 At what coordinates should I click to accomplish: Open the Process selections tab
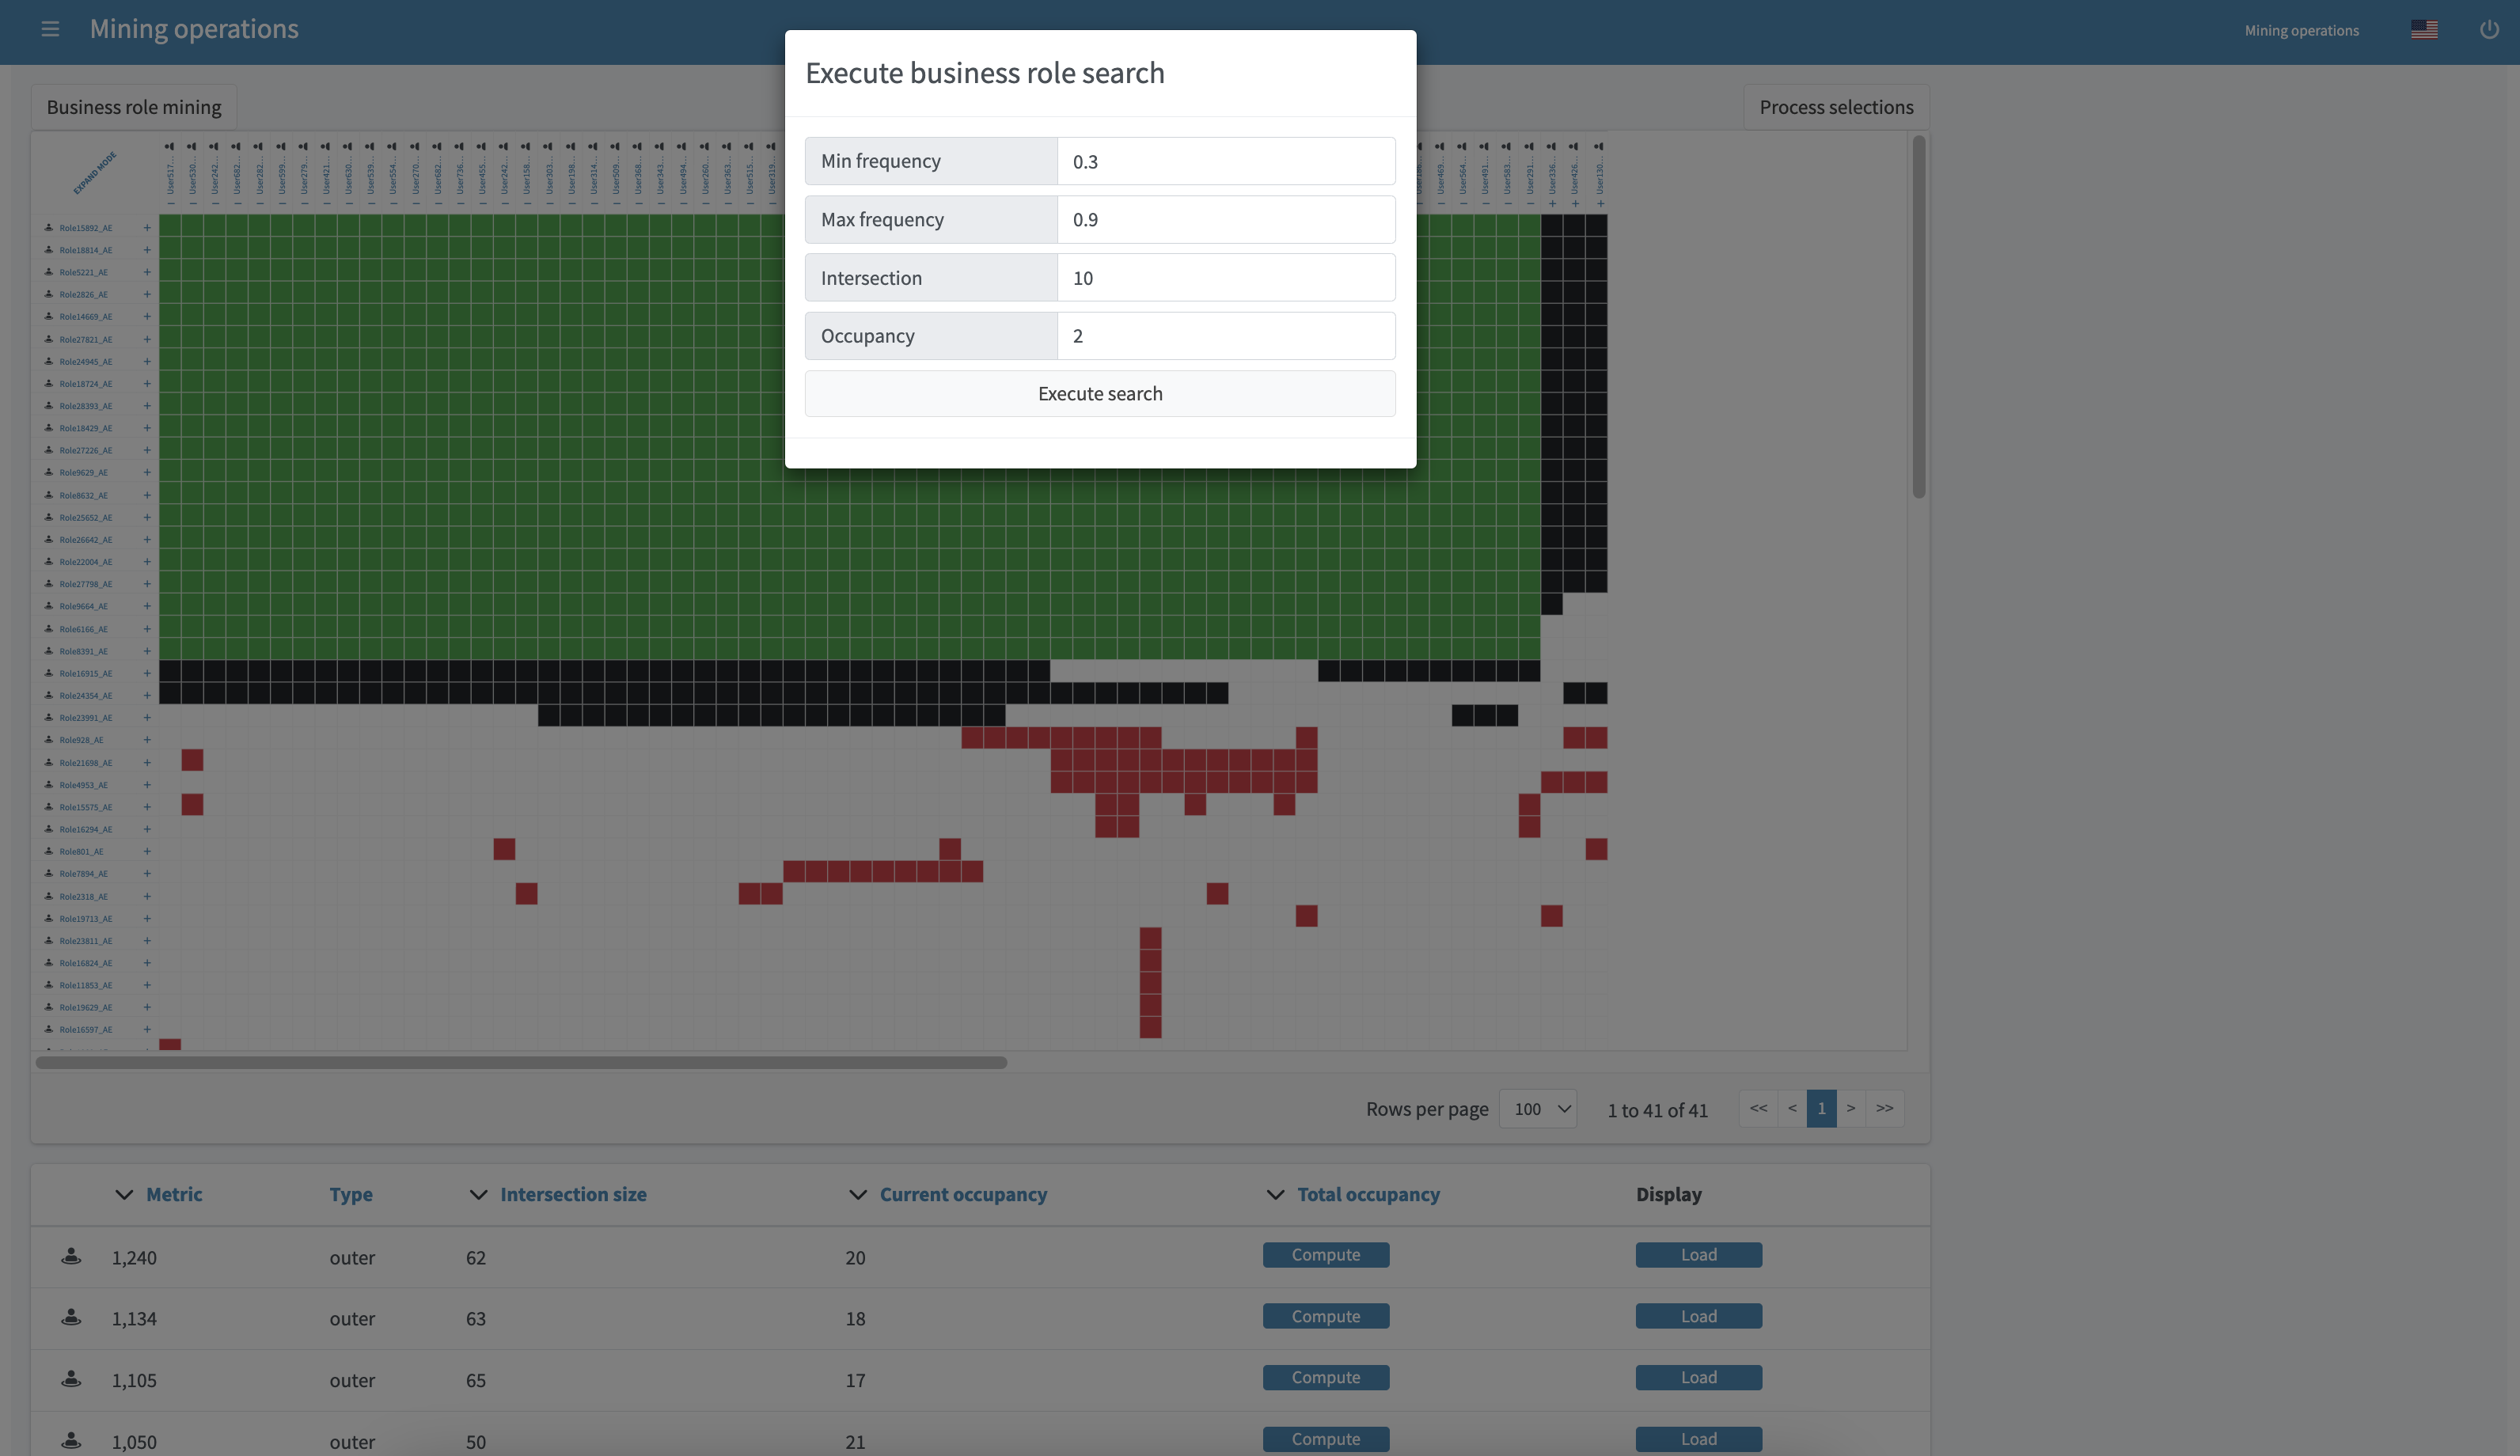pos(1836,107)
